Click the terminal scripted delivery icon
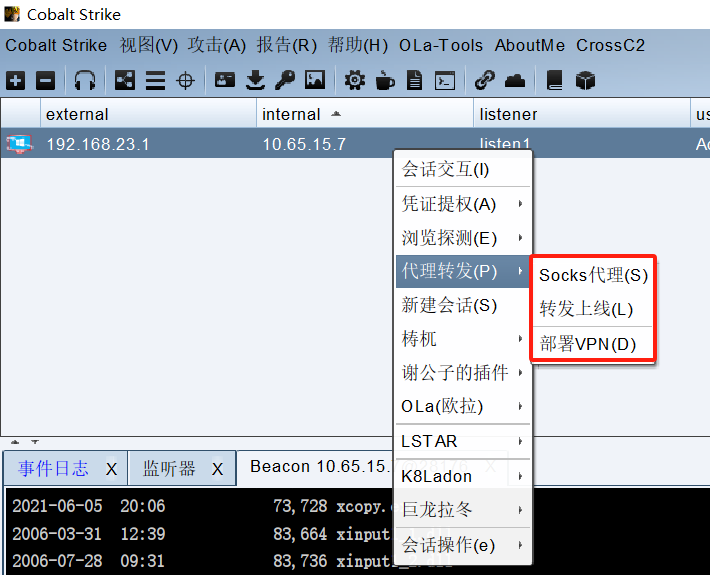Viewport: 710px width, 575px height. tap(445, 81)
